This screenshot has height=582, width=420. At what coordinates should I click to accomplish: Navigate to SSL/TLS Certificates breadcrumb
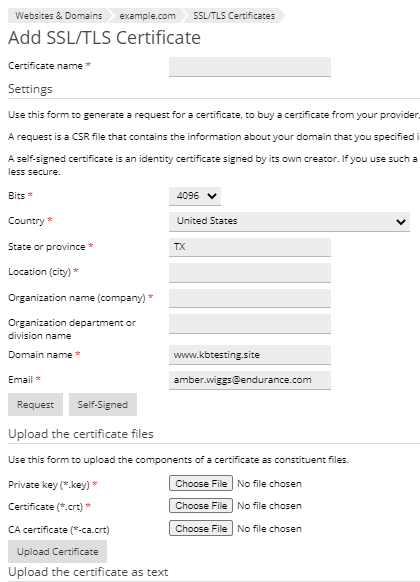[234, 16]
